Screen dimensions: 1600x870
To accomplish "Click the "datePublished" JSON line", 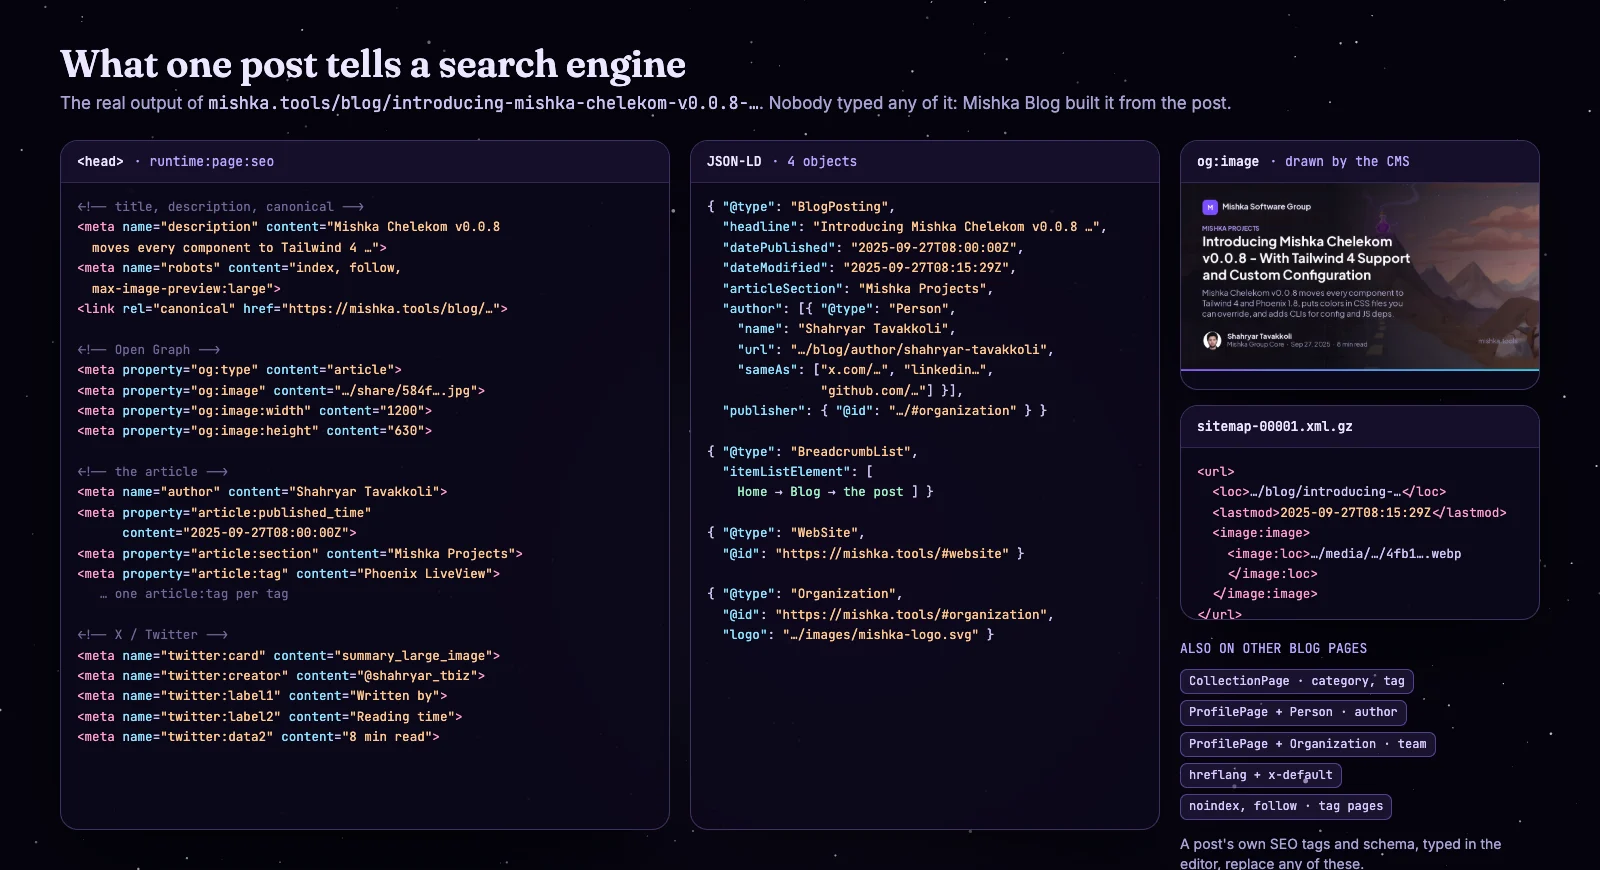I will 873,248.
